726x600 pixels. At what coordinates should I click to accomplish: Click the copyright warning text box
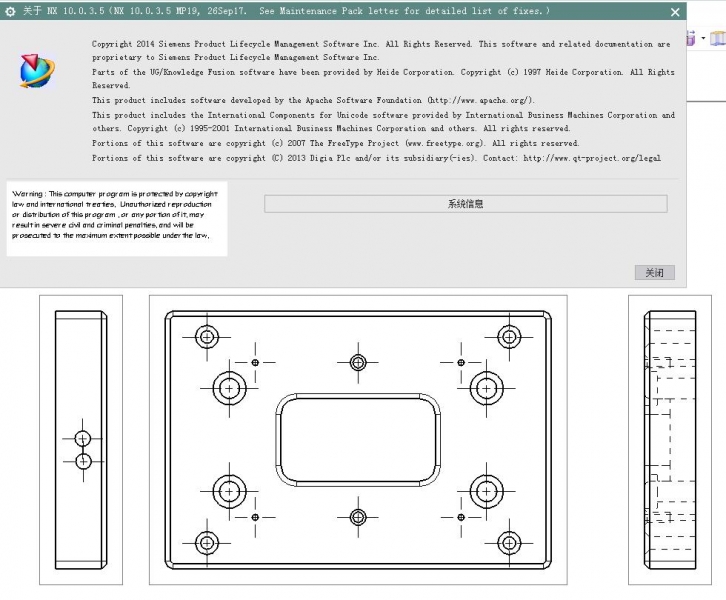(117, 219)
